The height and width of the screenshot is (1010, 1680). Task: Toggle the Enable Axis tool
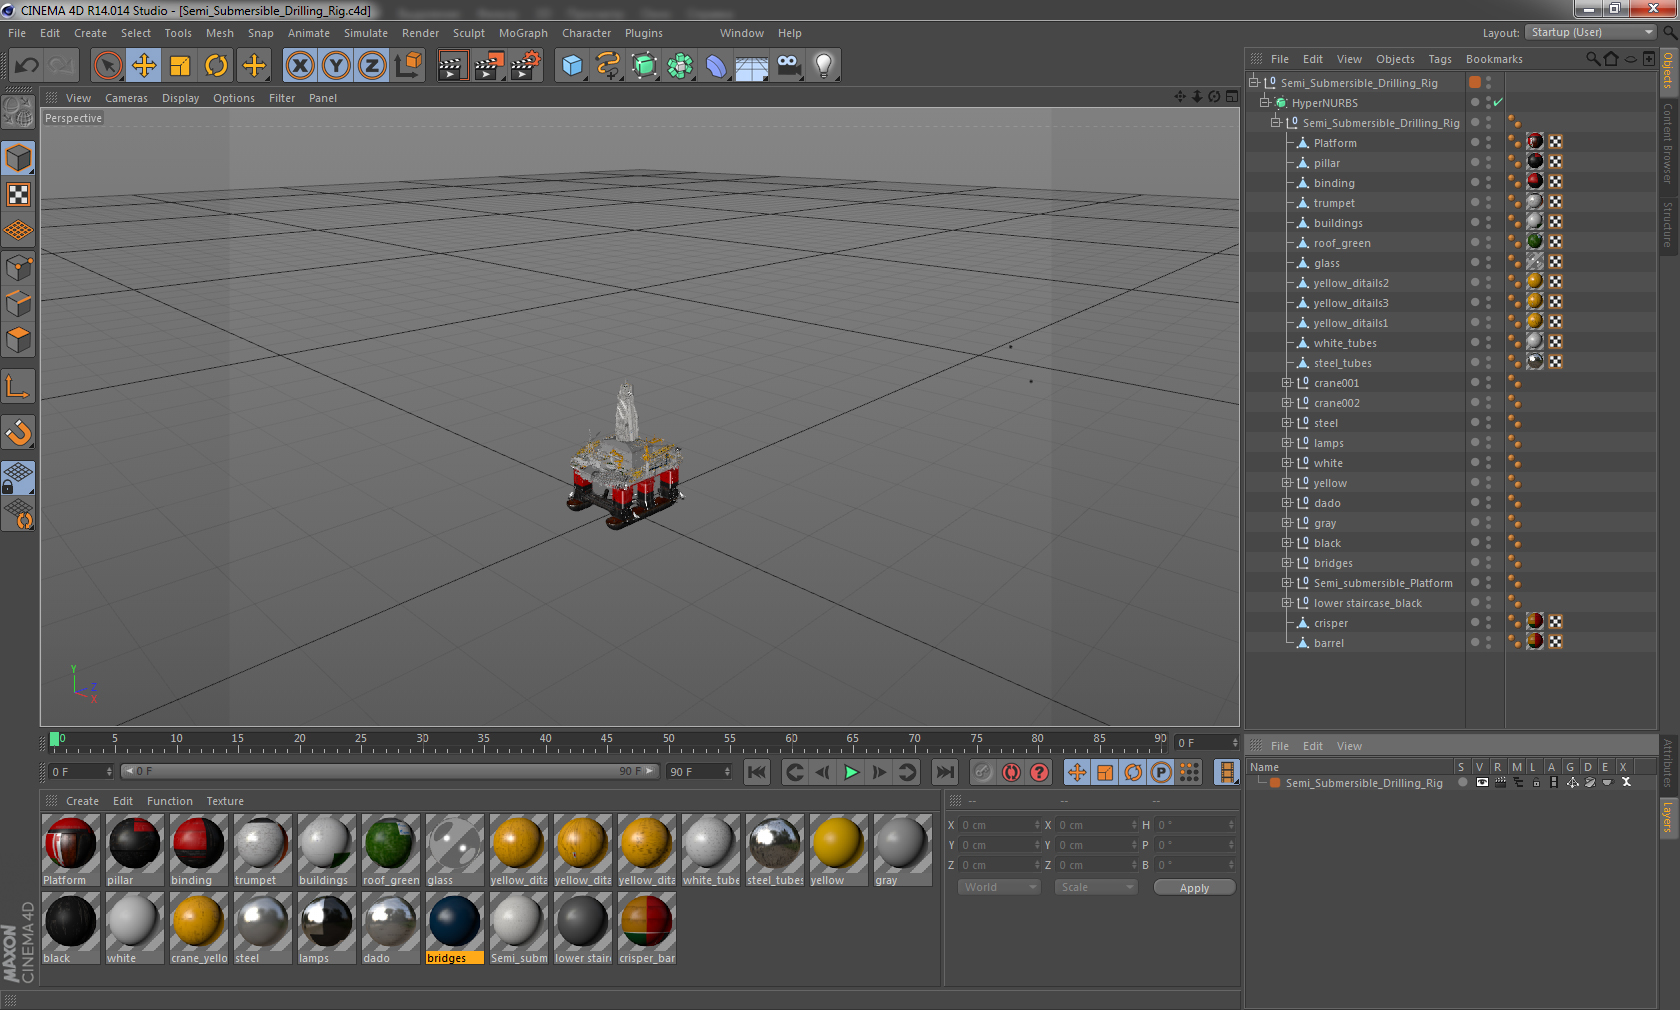coord(19,386)
